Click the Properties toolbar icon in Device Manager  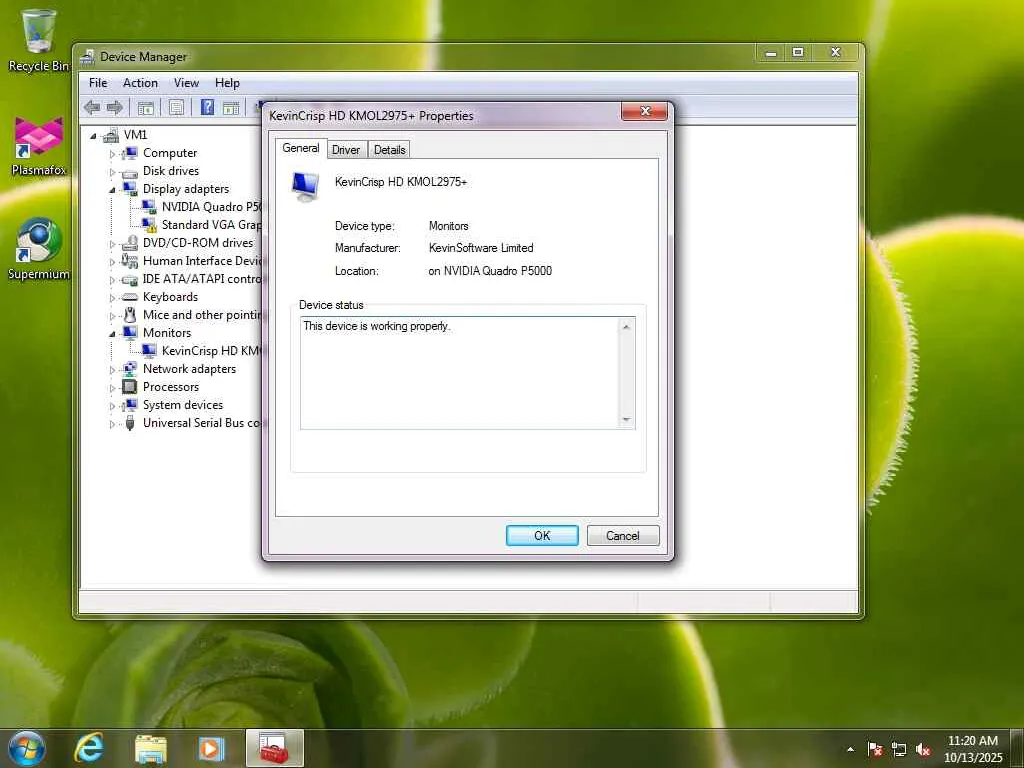pyautogui.click(x=176, y=108)
